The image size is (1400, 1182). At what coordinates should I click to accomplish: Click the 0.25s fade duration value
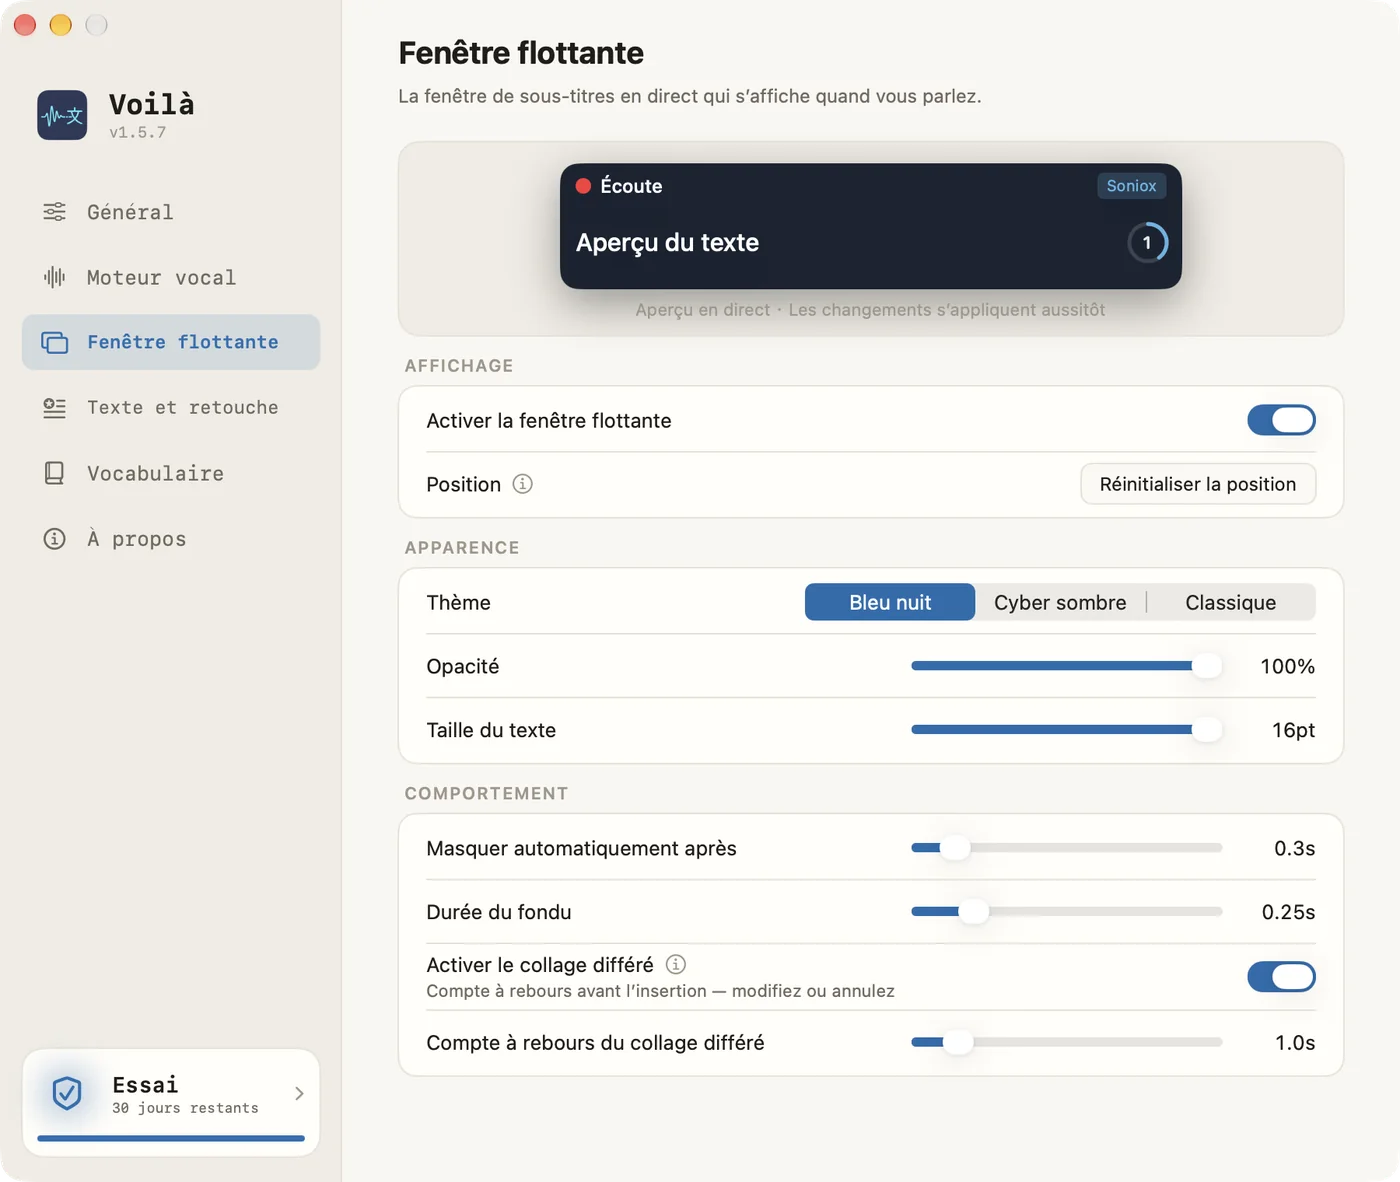1288,912
